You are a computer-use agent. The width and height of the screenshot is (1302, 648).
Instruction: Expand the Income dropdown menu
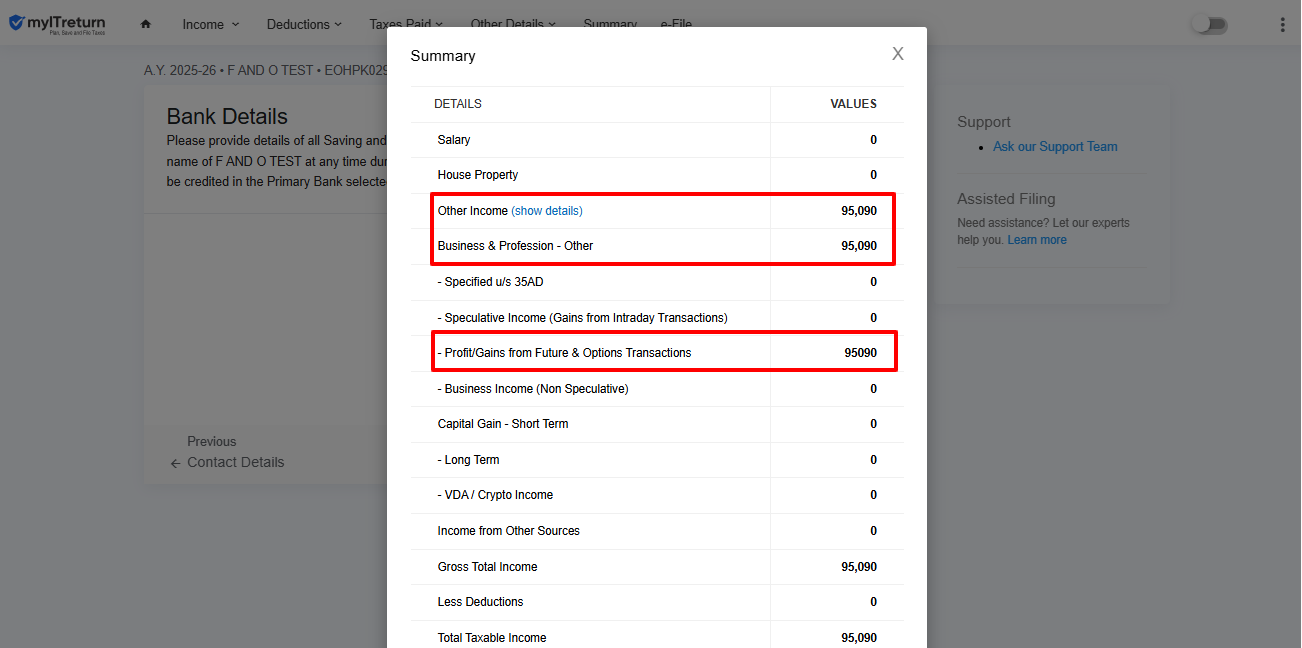[x=211, y=24]
